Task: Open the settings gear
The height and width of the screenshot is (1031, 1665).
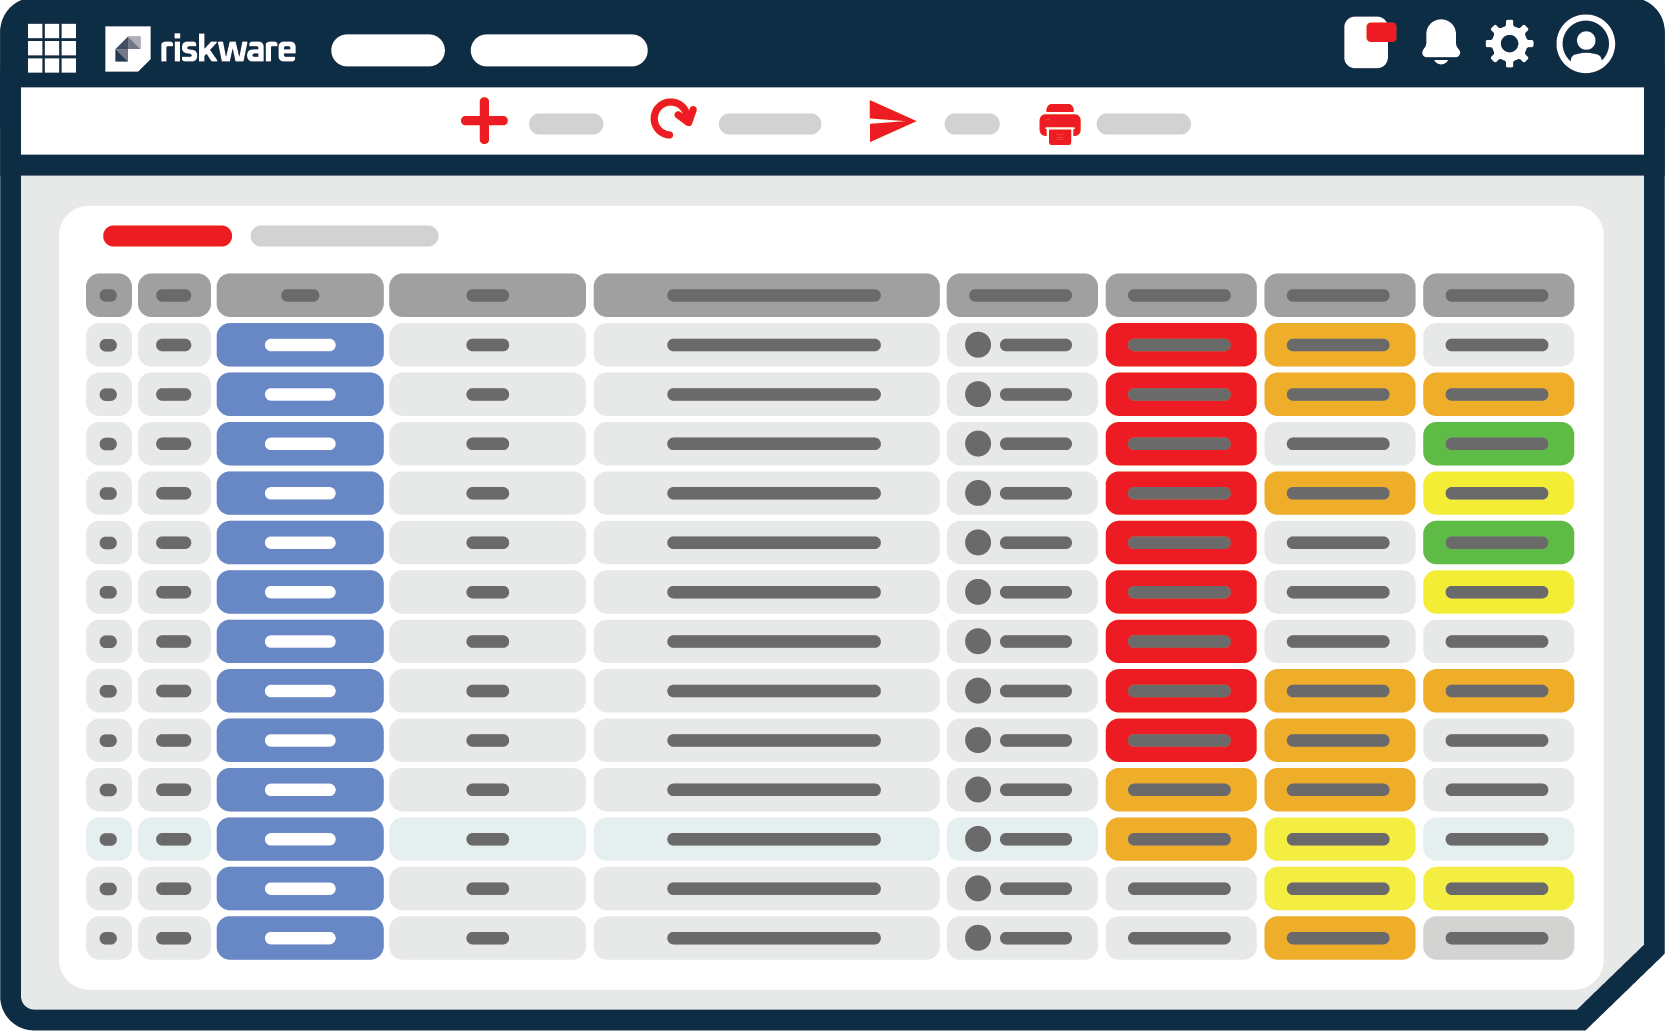Action: pos(1510,44)
